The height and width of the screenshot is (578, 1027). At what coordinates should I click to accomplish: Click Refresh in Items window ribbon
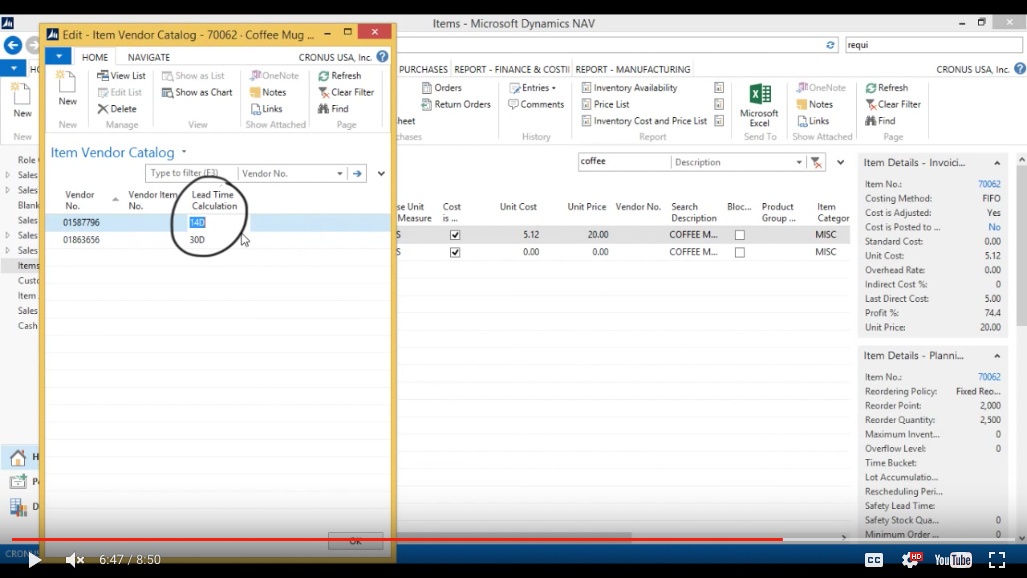tap(887, 88)
